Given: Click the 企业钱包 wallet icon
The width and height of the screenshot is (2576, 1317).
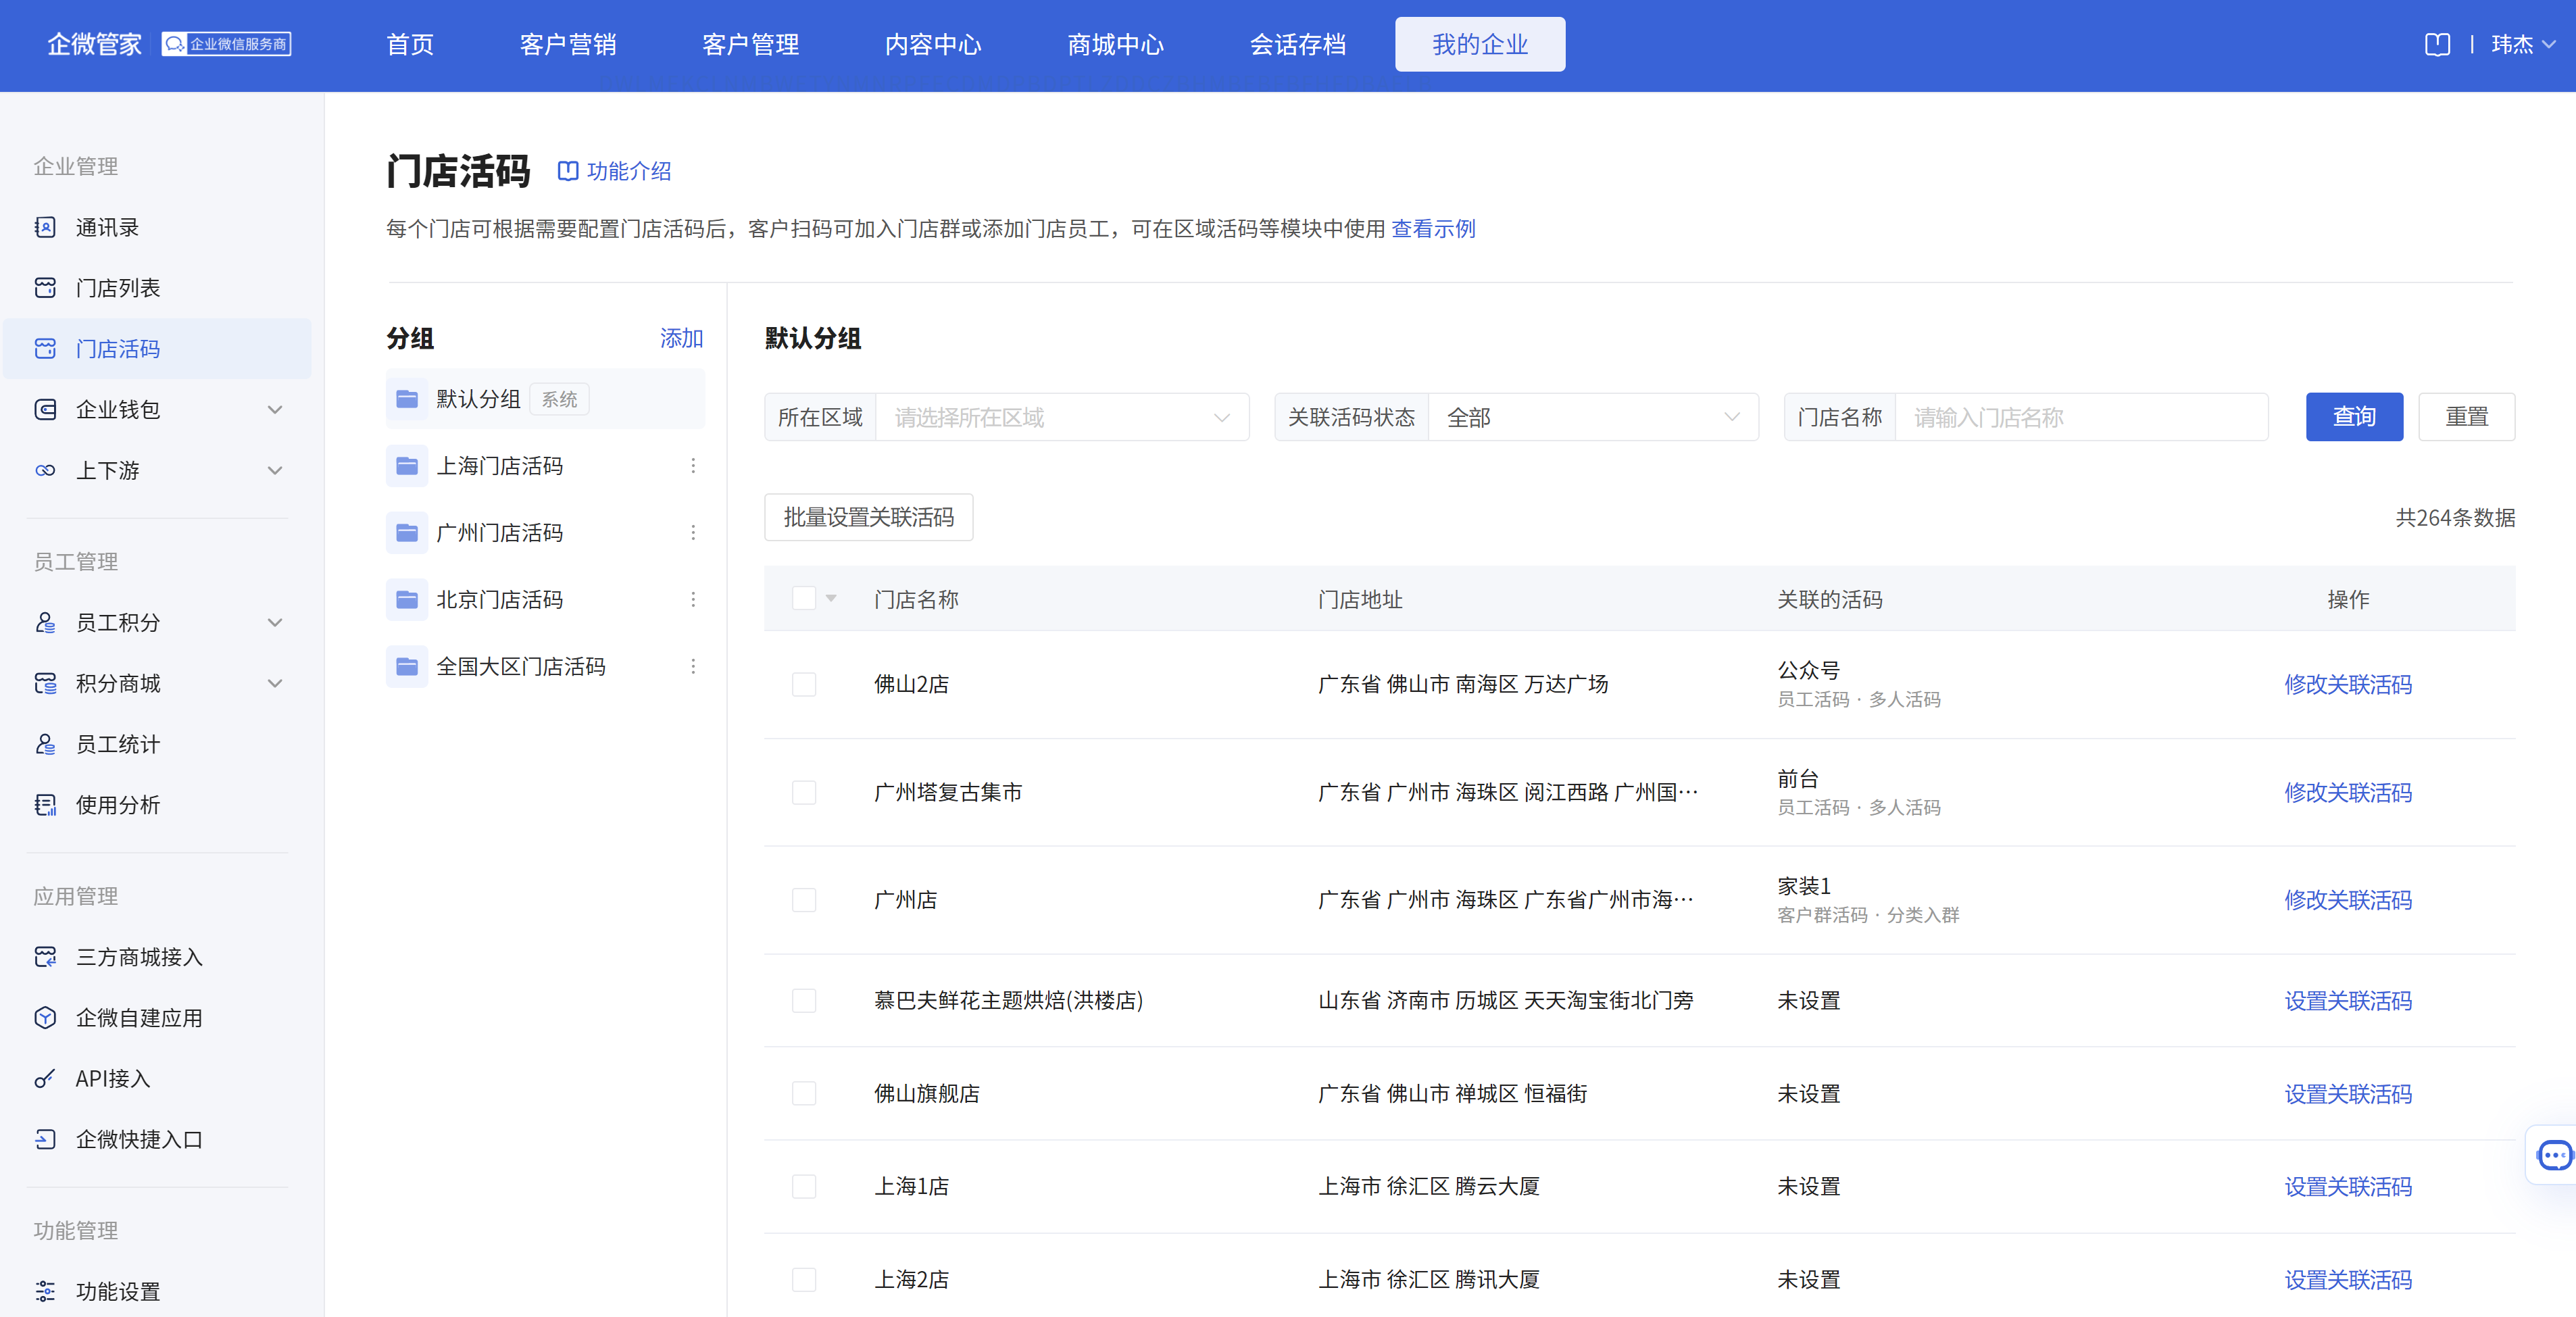Looking at the screenshot, I should point(45,409).
